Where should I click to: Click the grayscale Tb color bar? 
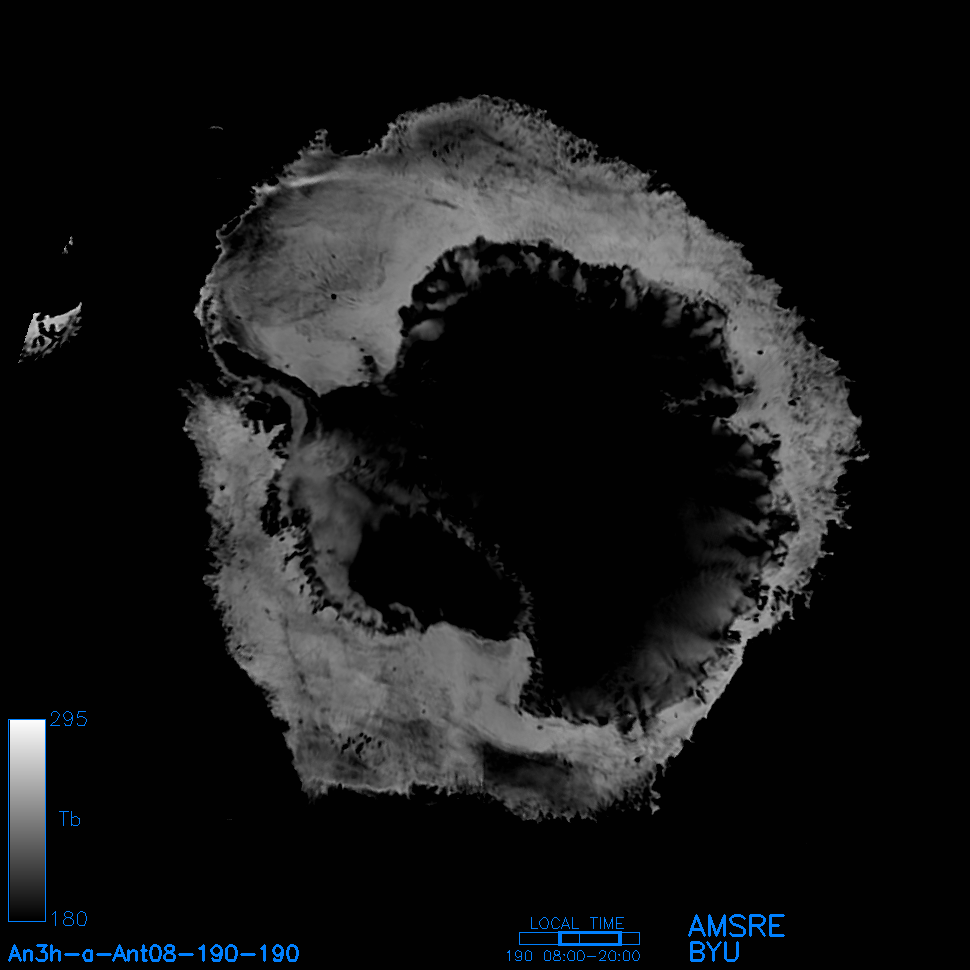click(x=27, y=820)
